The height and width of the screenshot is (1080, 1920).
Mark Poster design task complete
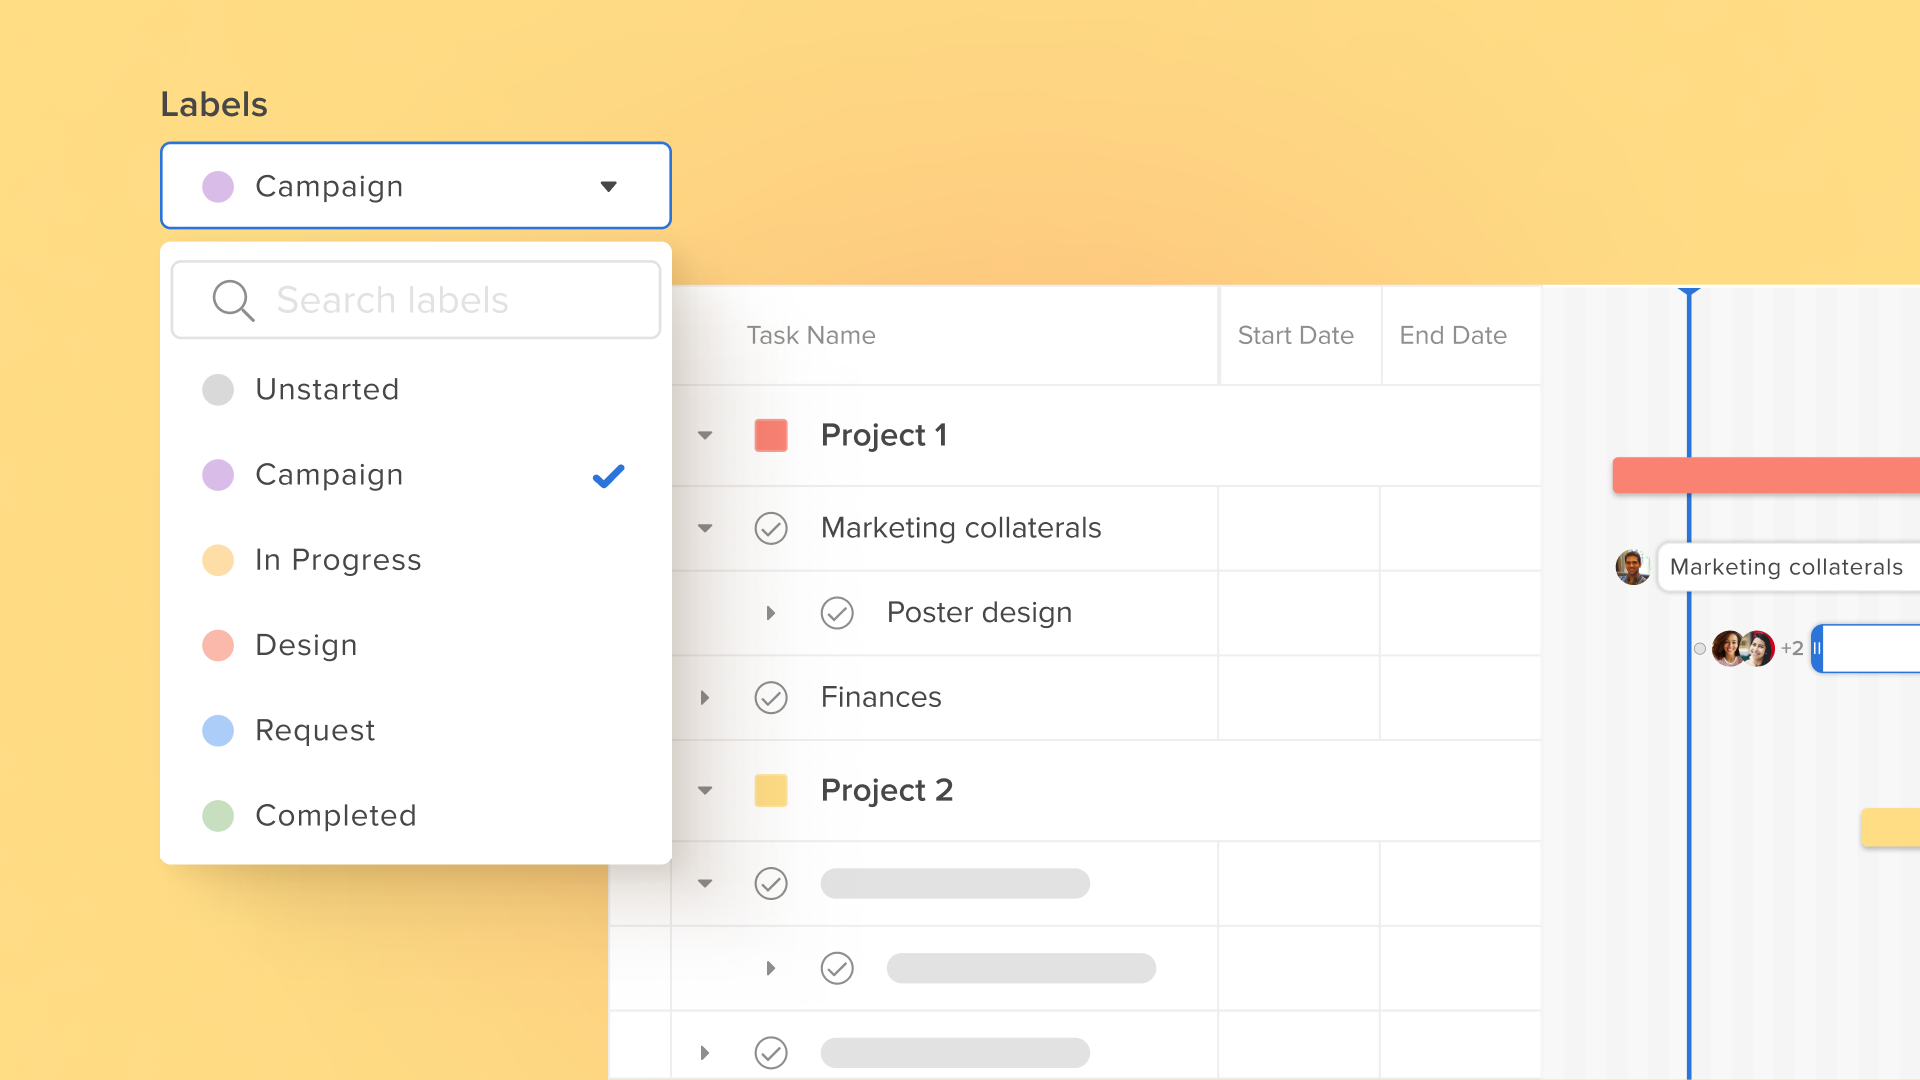click(x=837, y=613)
